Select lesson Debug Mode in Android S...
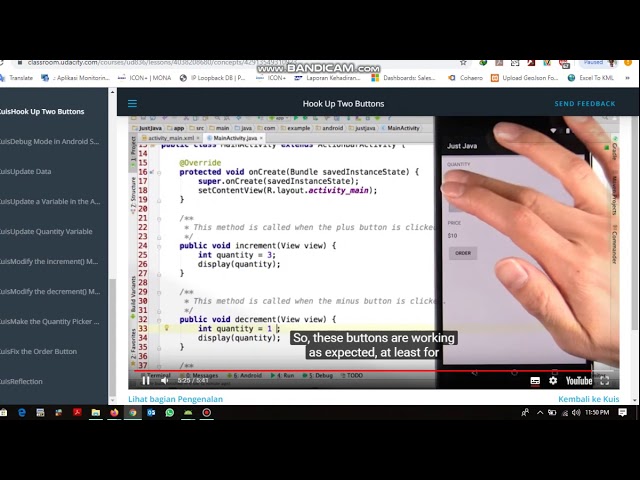640x480 pixels. click(x=49, y=142)
